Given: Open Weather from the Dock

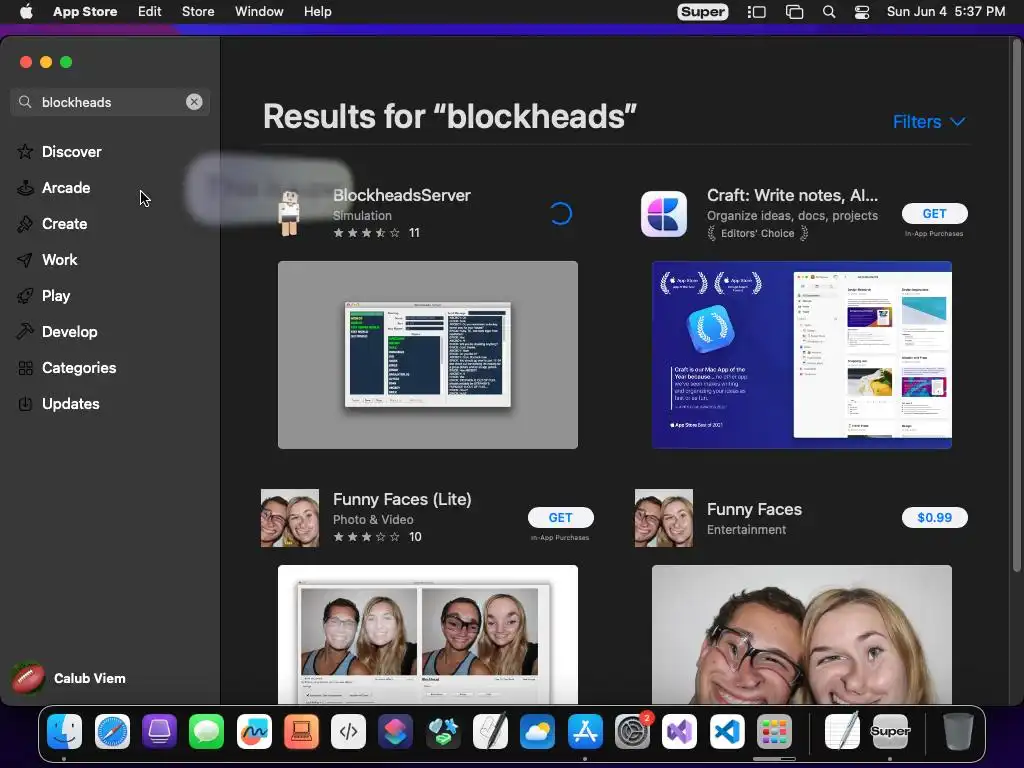Looking at the screenshot, I should [537, 731].
